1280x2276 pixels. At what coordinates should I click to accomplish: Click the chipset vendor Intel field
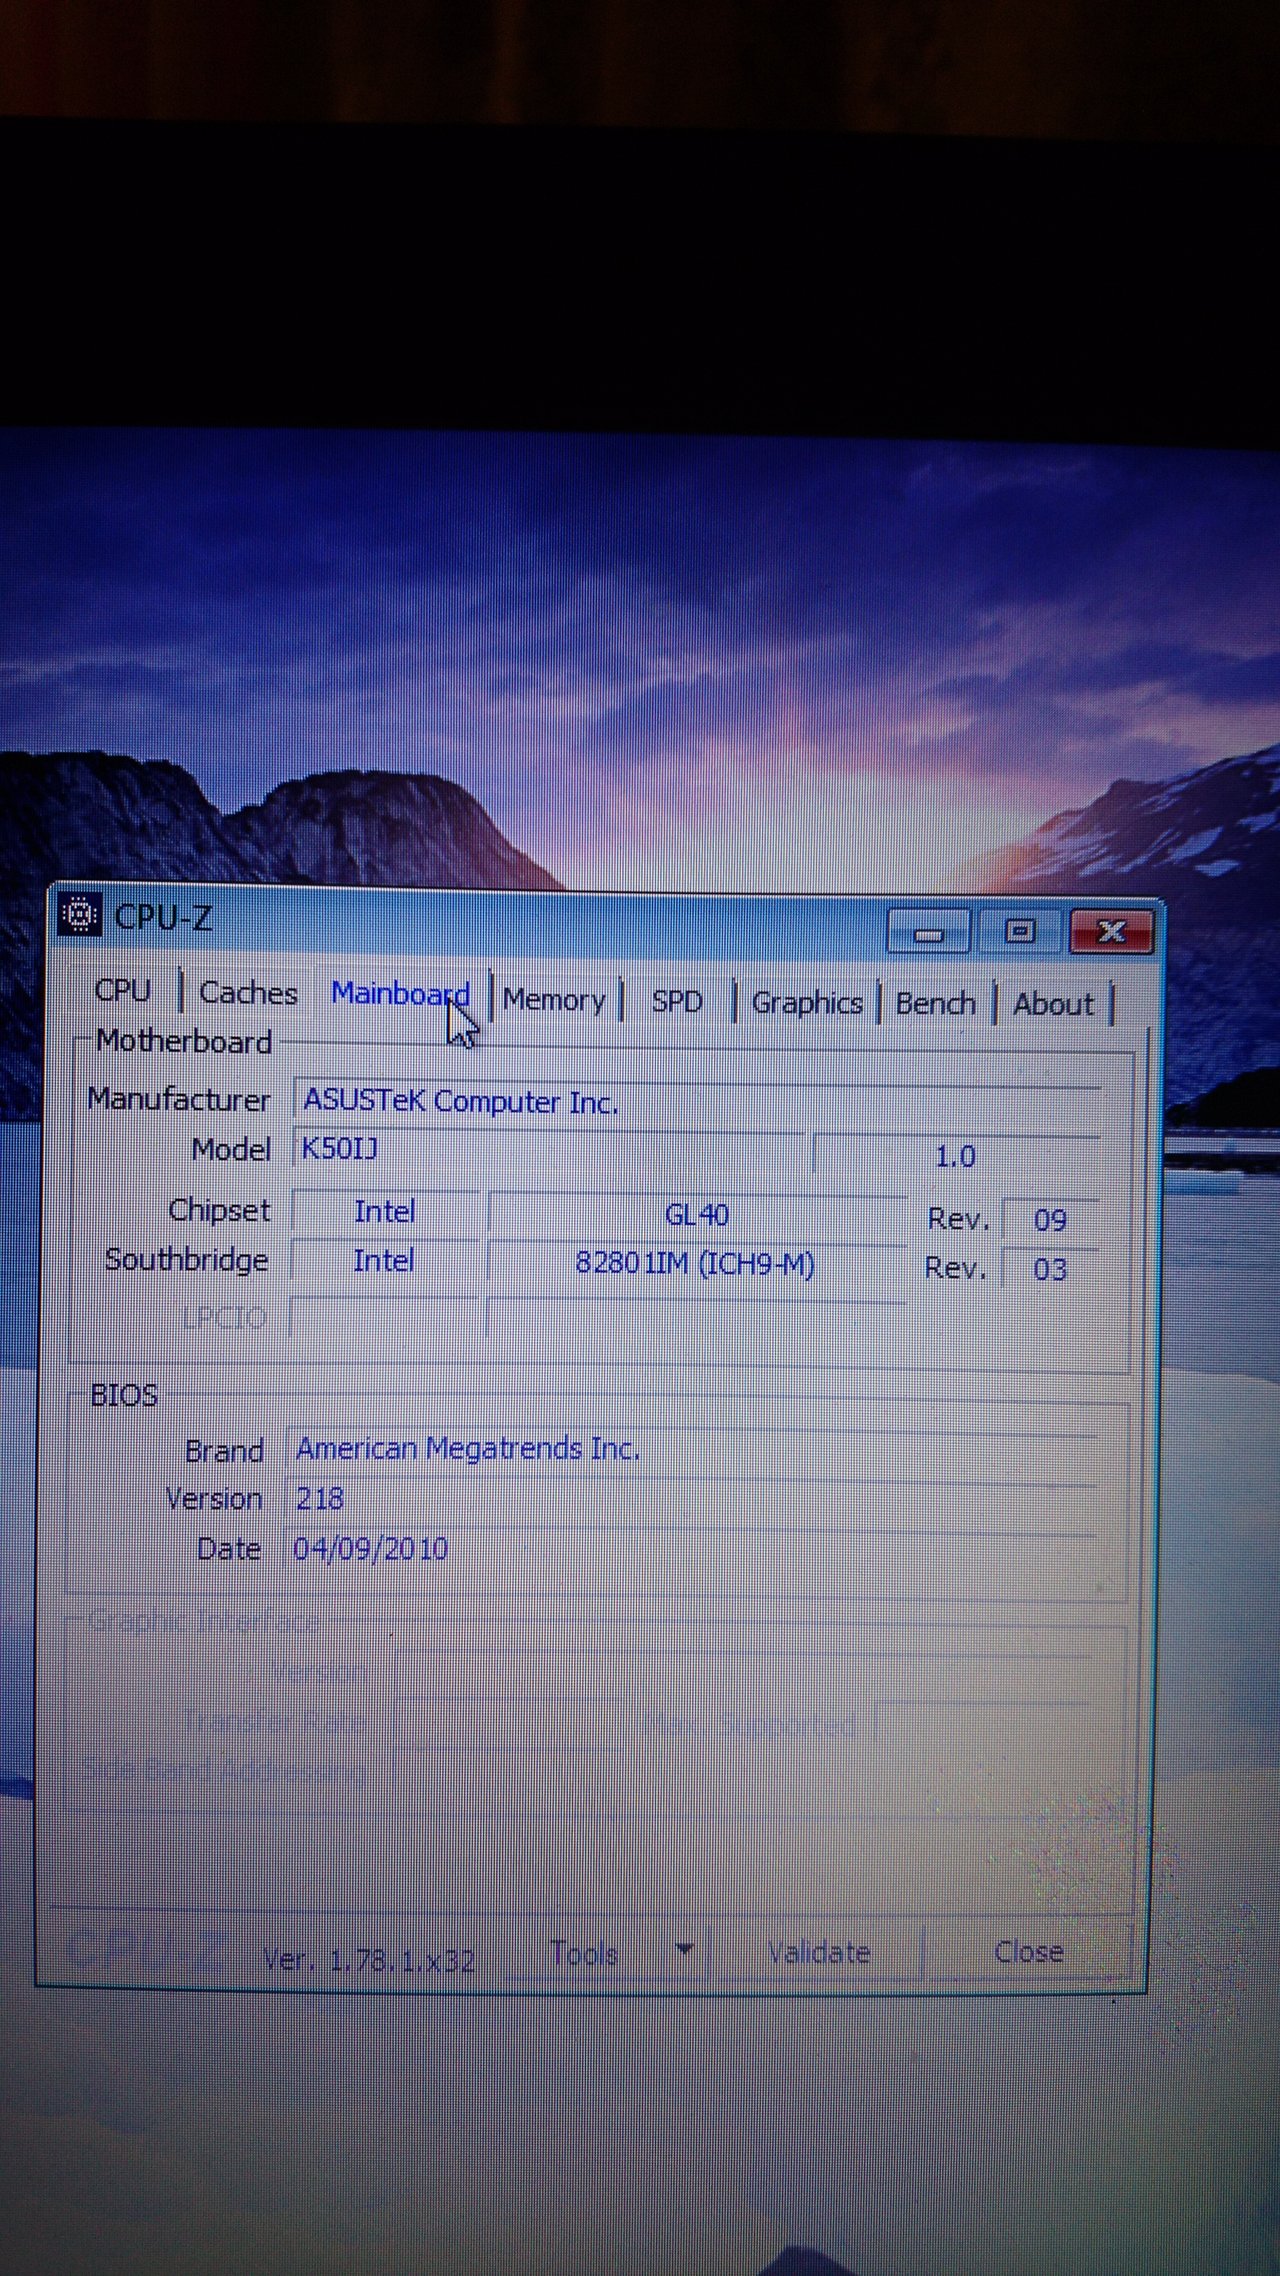[385, 1211]
